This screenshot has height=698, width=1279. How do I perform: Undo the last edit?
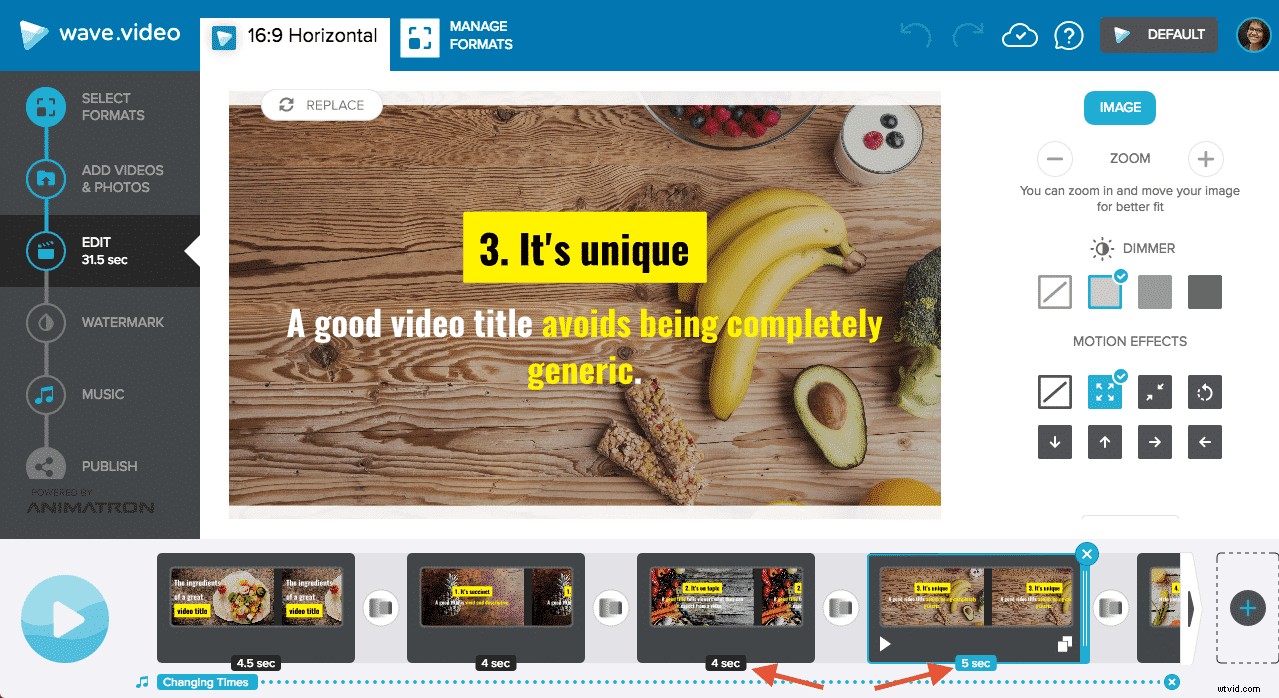click(x=913, y=34)
